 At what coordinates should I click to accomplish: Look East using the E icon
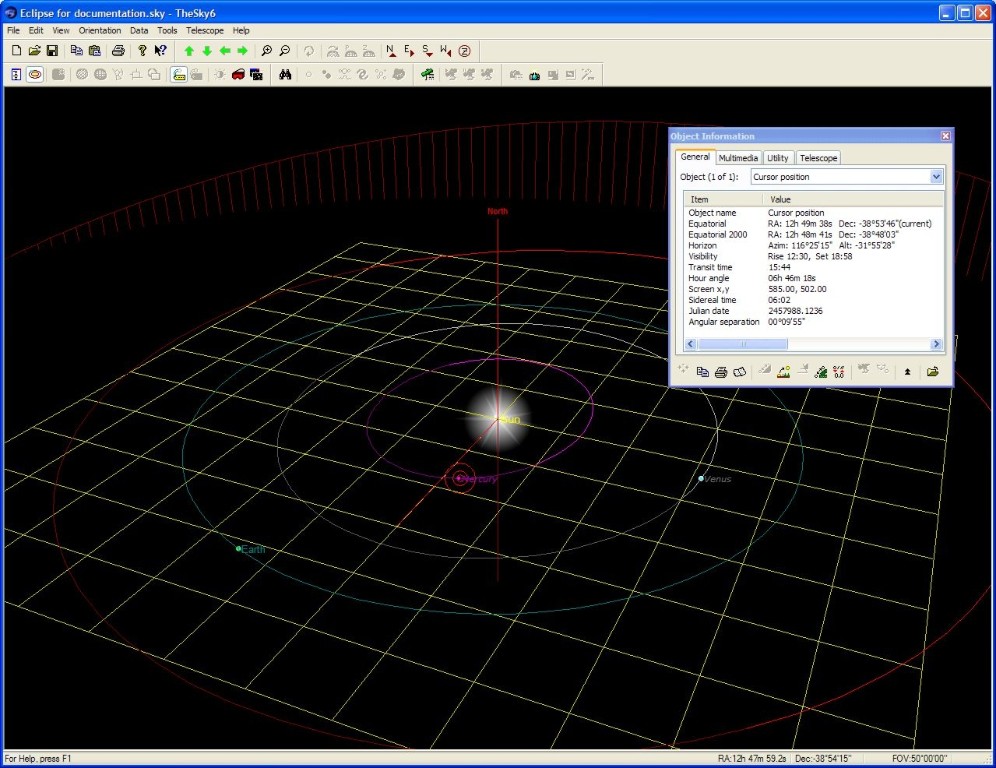(409, 51)
